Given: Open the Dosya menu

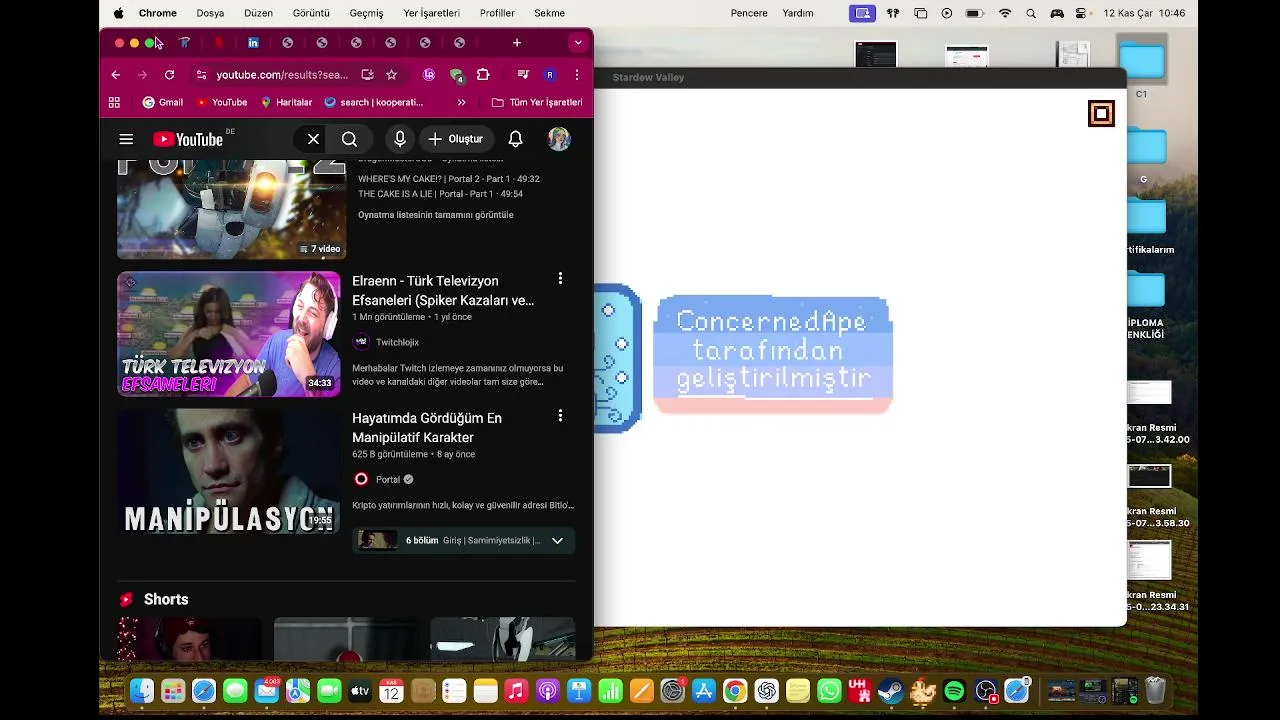Looking at the screenshot, I should click(210, 13).
